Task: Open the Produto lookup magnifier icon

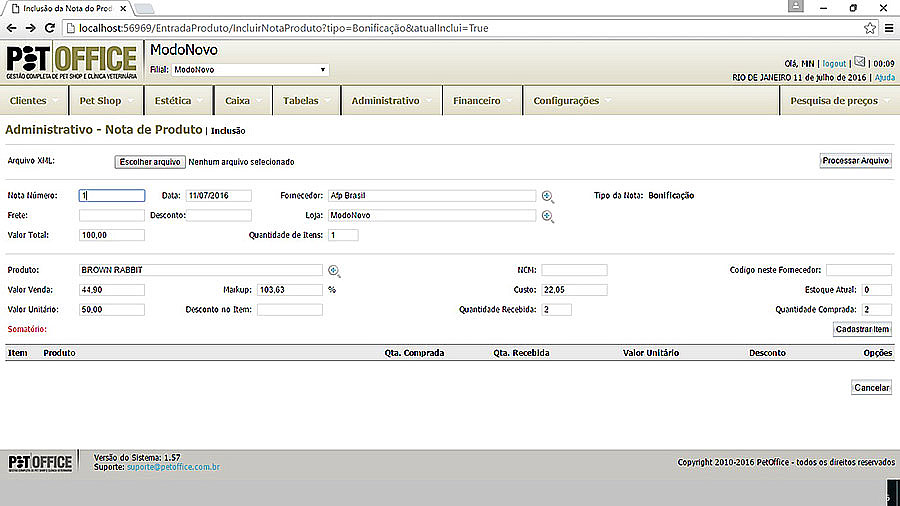Action: [x=334, y=271]
